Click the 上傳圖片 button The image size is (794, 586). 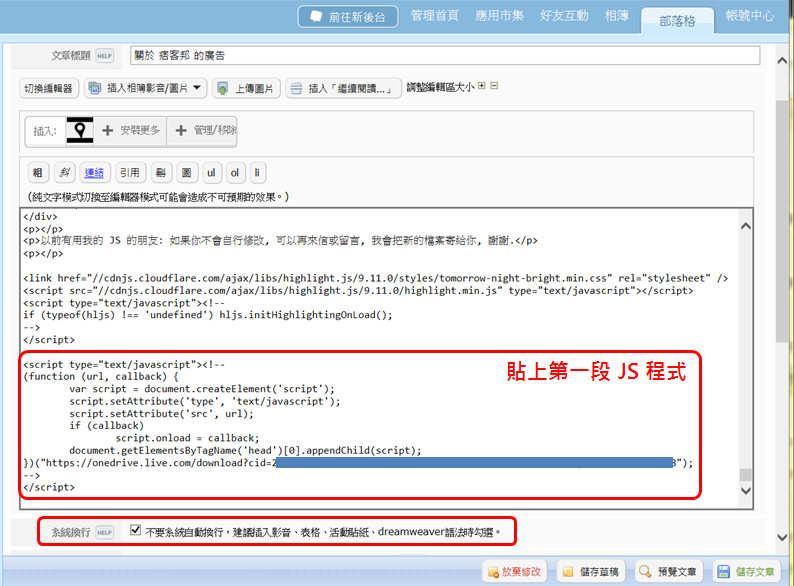247,88
